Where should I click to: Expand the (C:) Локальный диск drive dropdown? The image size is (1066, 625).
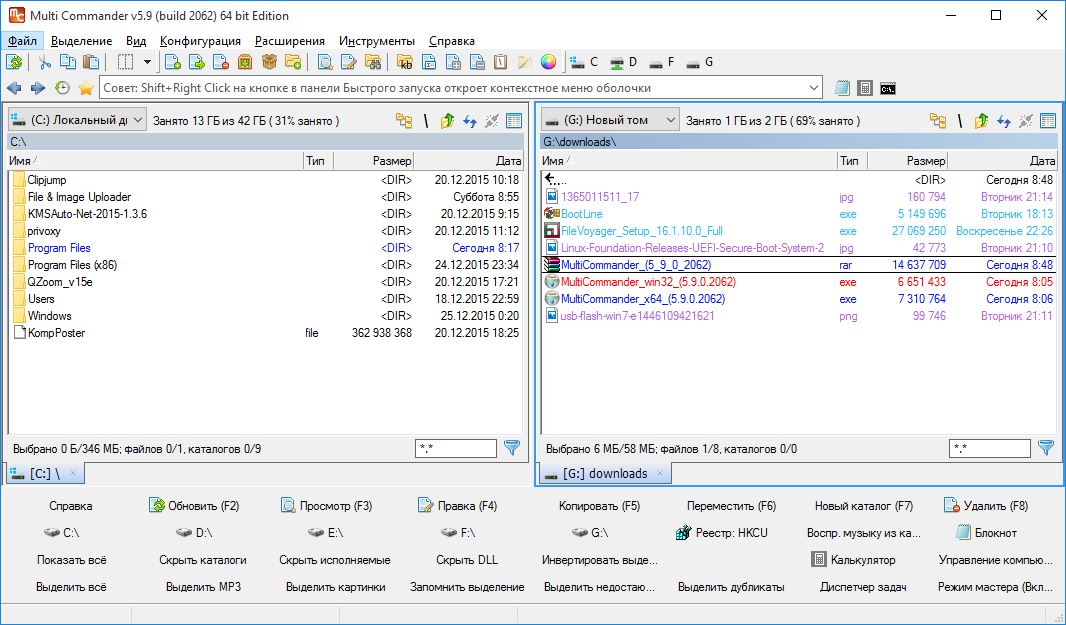pos(137,120)
